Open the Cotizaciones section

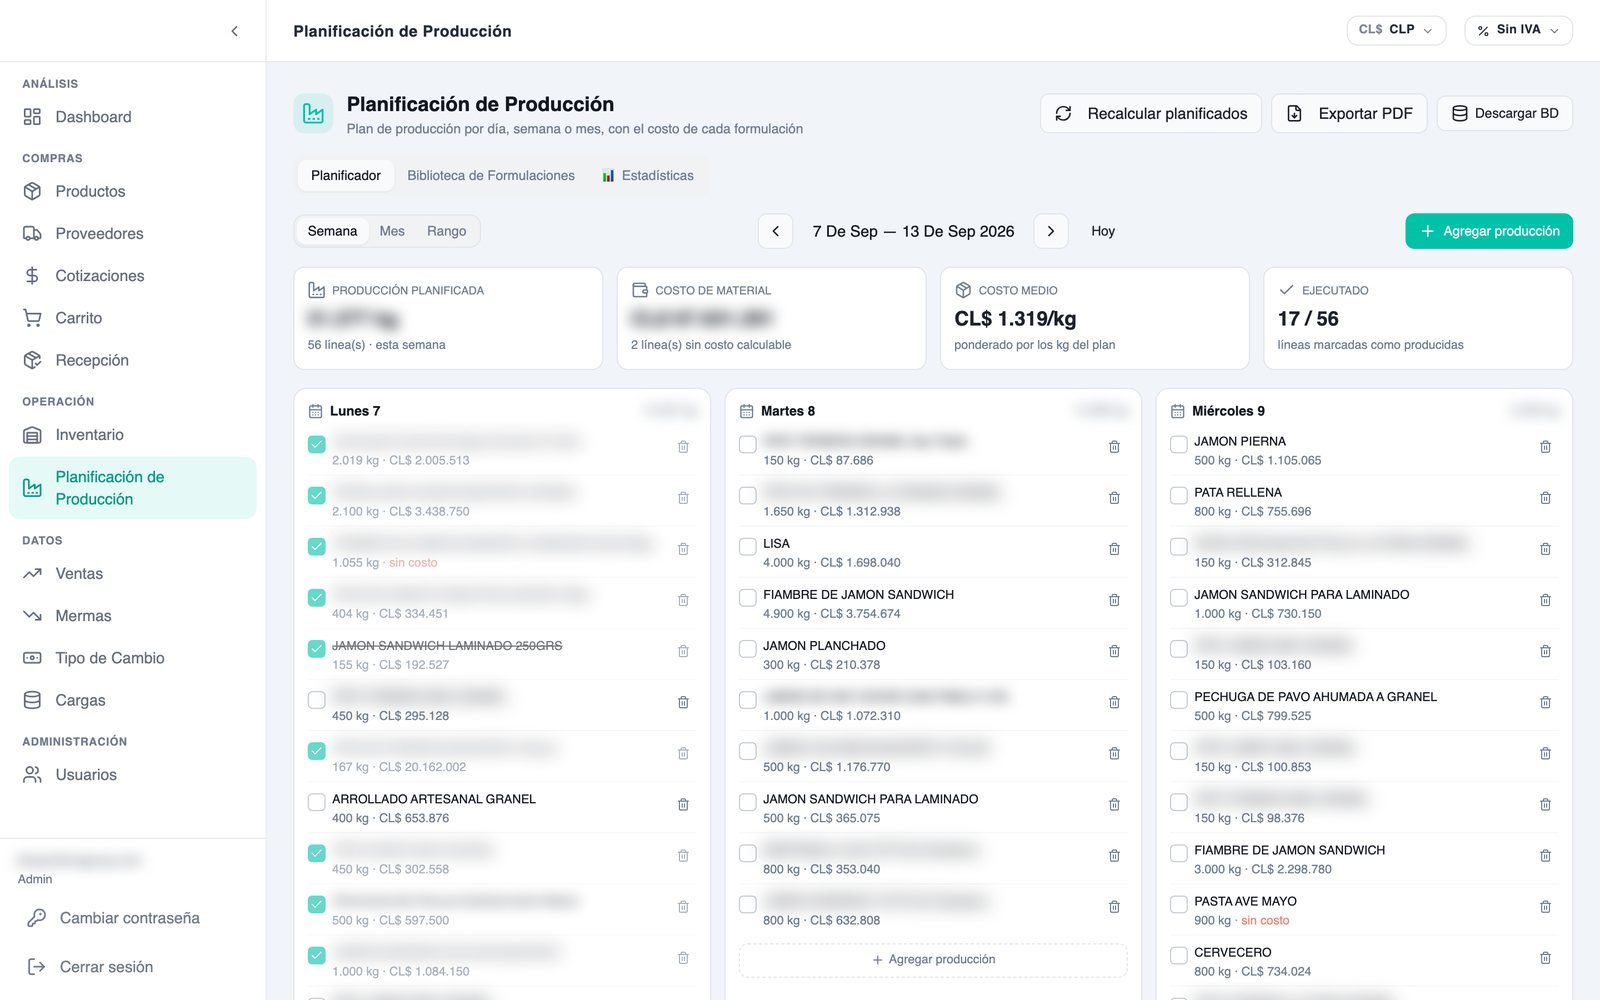click(x=132, y=275)
